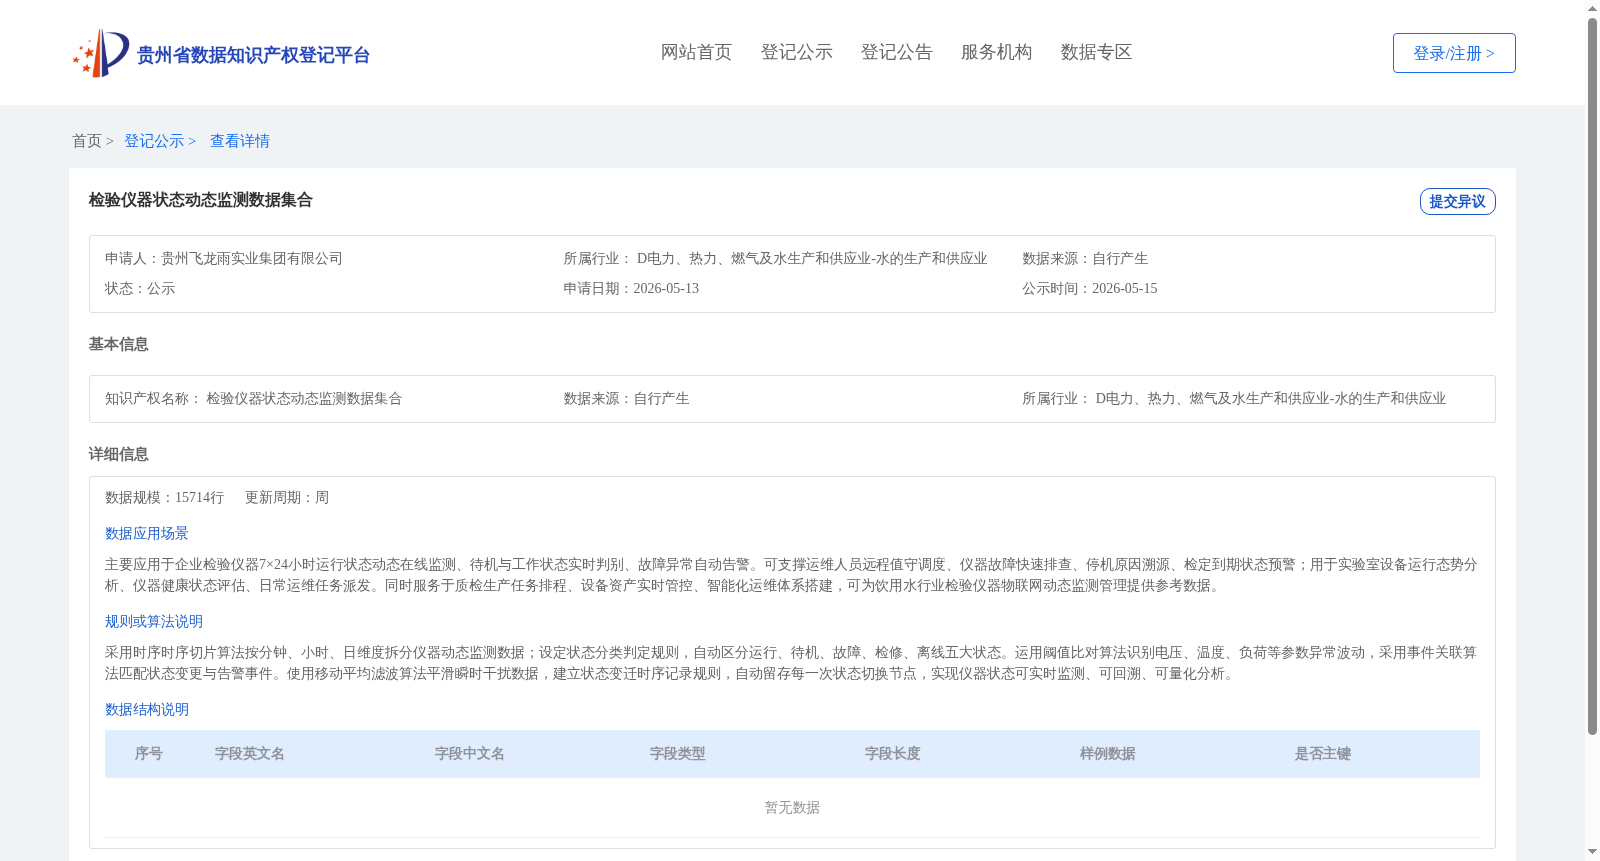Go to 首页 in breadcrumb
The height and width of the screenshot is (861, 1600).
[87, 141]
